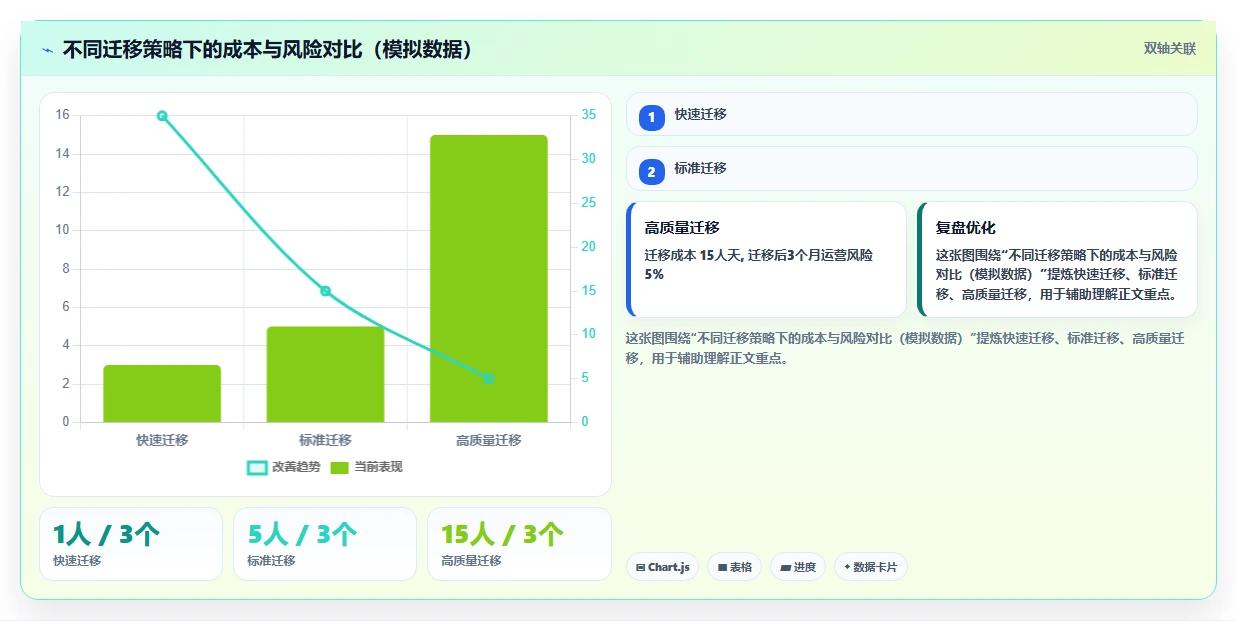Screen dimensions: 1237x621
Task: Toggle the 当前表现 legend item
Action: (x=367, y=467)
